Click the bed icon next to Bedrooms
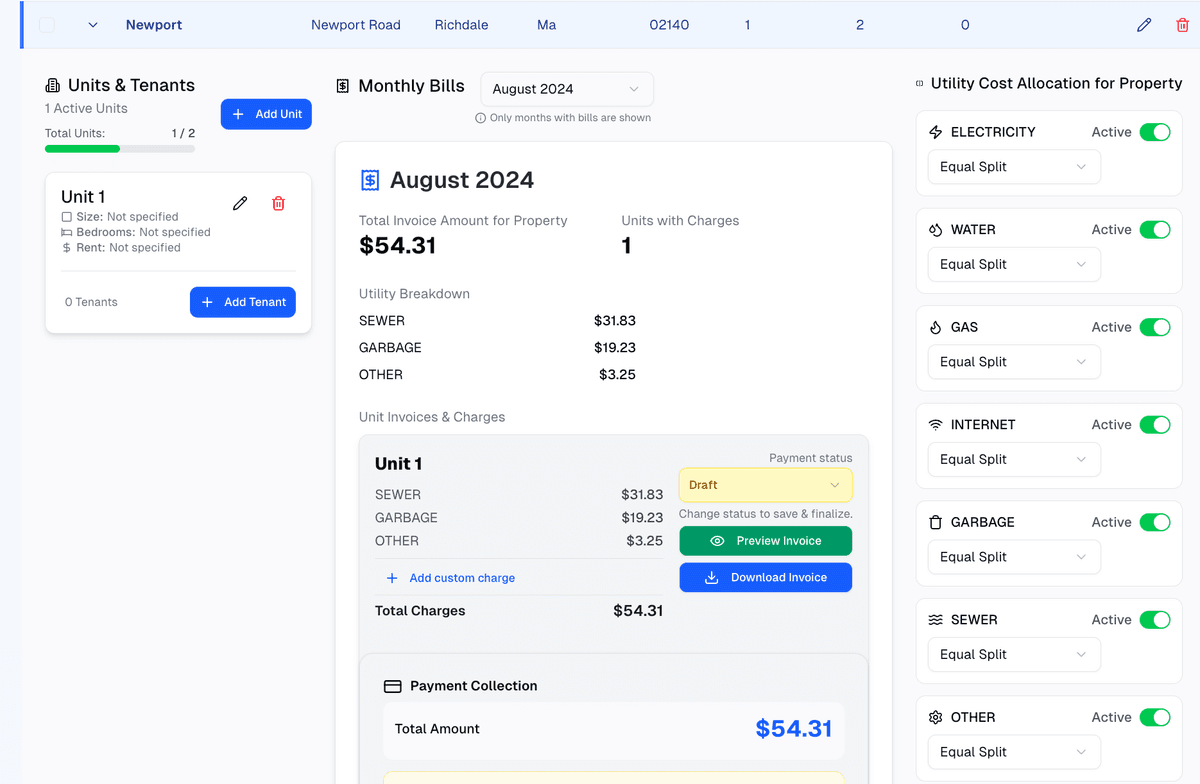The width and height of the screenshot is (1200, 784). [67, 232]
